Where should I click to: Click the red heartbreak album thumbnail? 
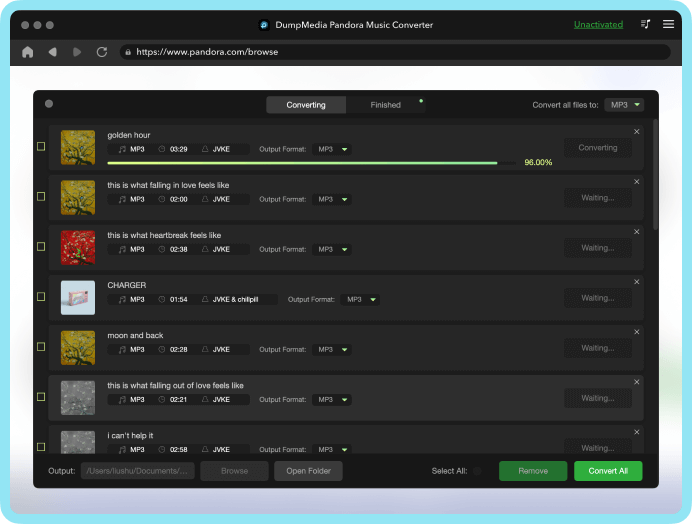(78, 247)
